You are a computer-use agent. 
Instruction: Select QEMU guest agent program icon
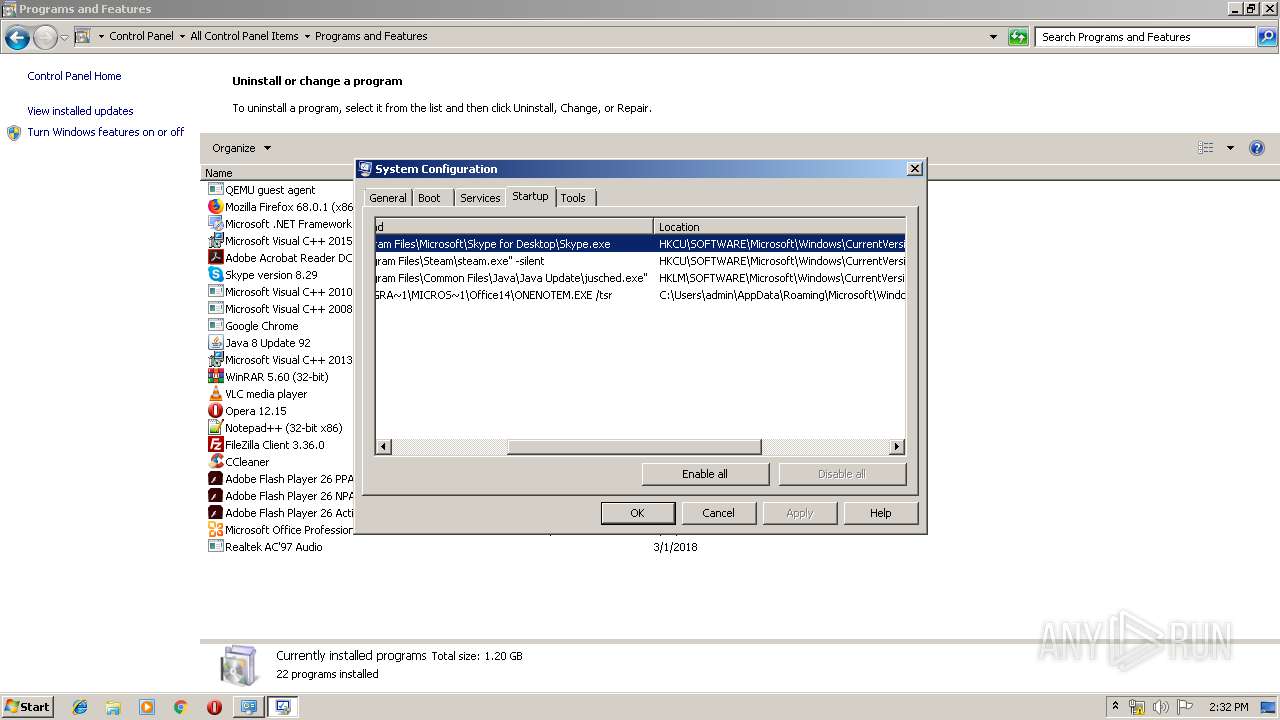point(215,189)
